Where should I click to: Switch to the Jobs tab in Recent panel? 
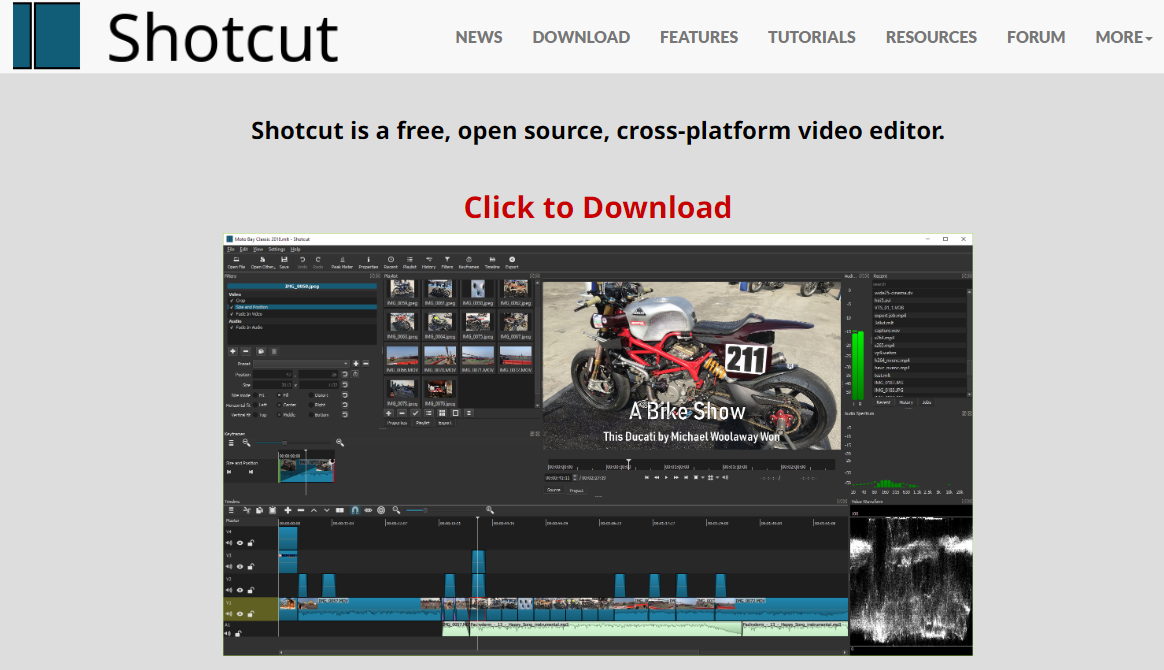tap(926, 402)
